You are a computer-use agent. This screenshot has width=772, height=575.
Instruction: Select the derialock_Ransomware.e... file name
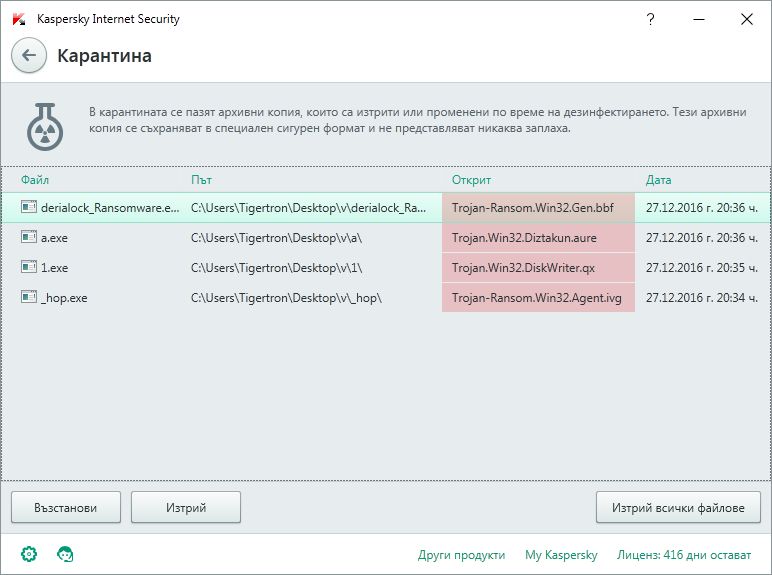(x=110, y=208)
